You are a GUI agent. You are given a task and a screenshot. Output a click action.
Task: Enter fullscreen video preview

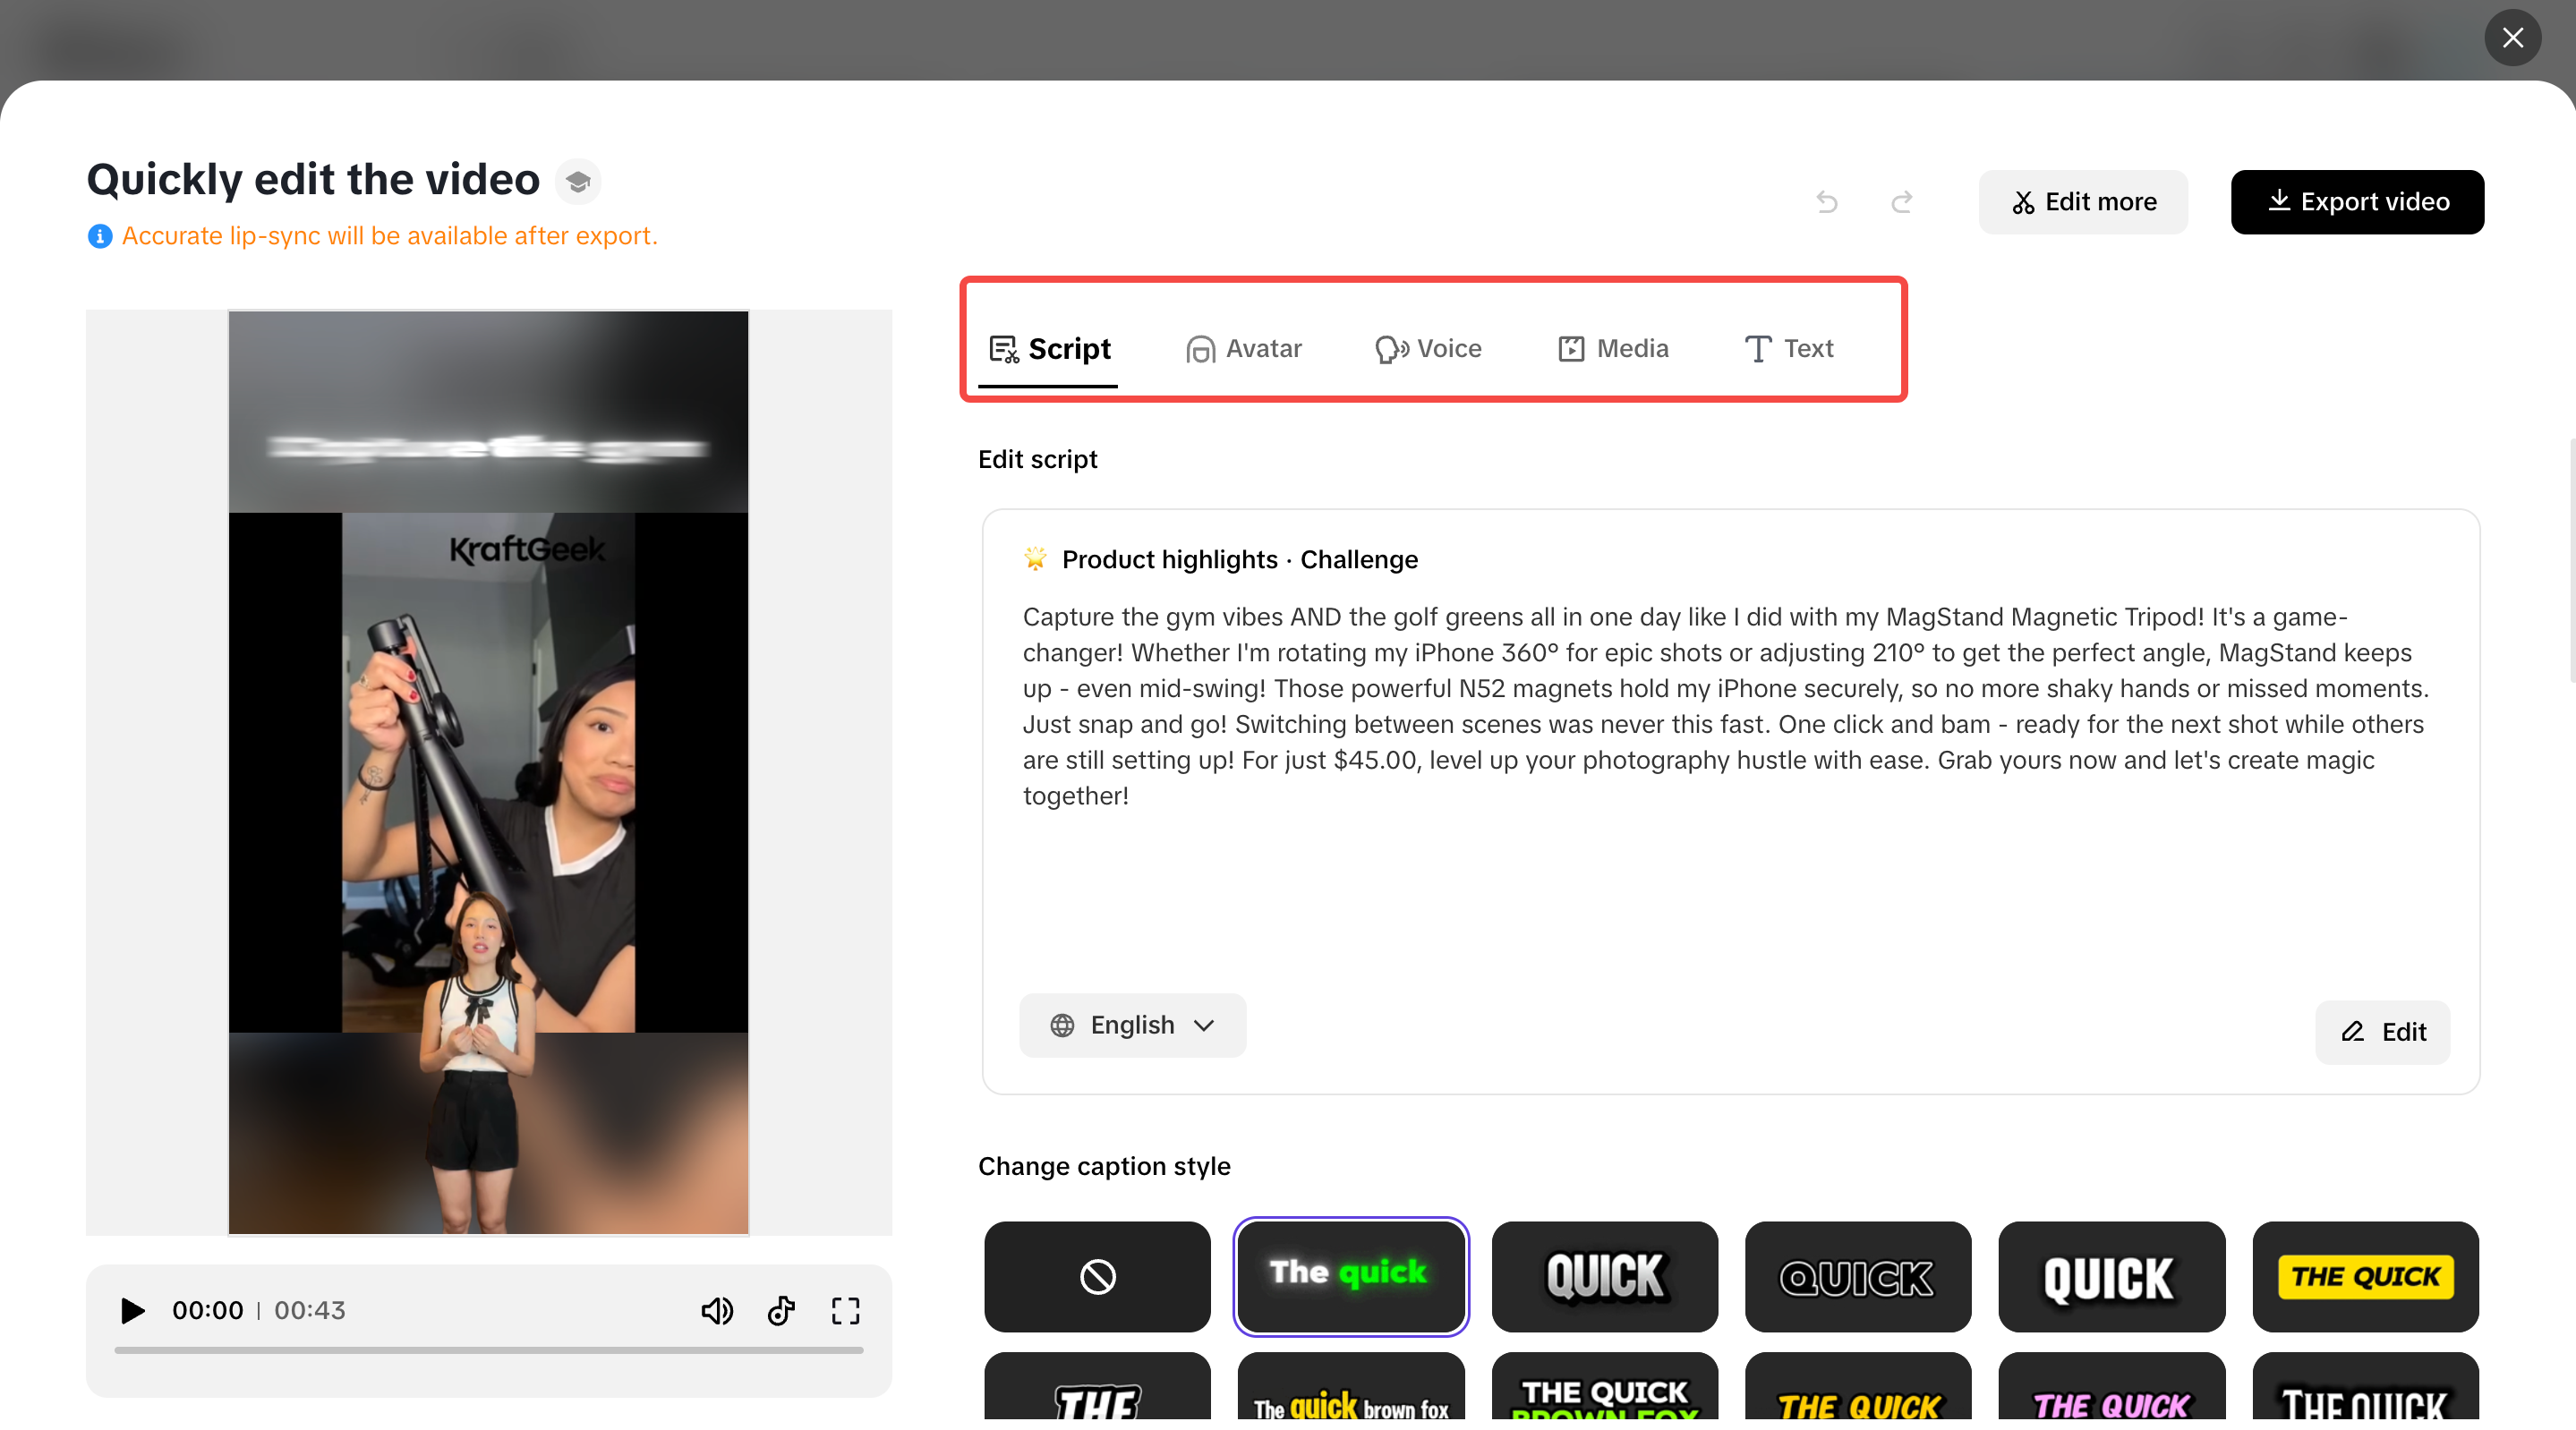point(845,1310)
